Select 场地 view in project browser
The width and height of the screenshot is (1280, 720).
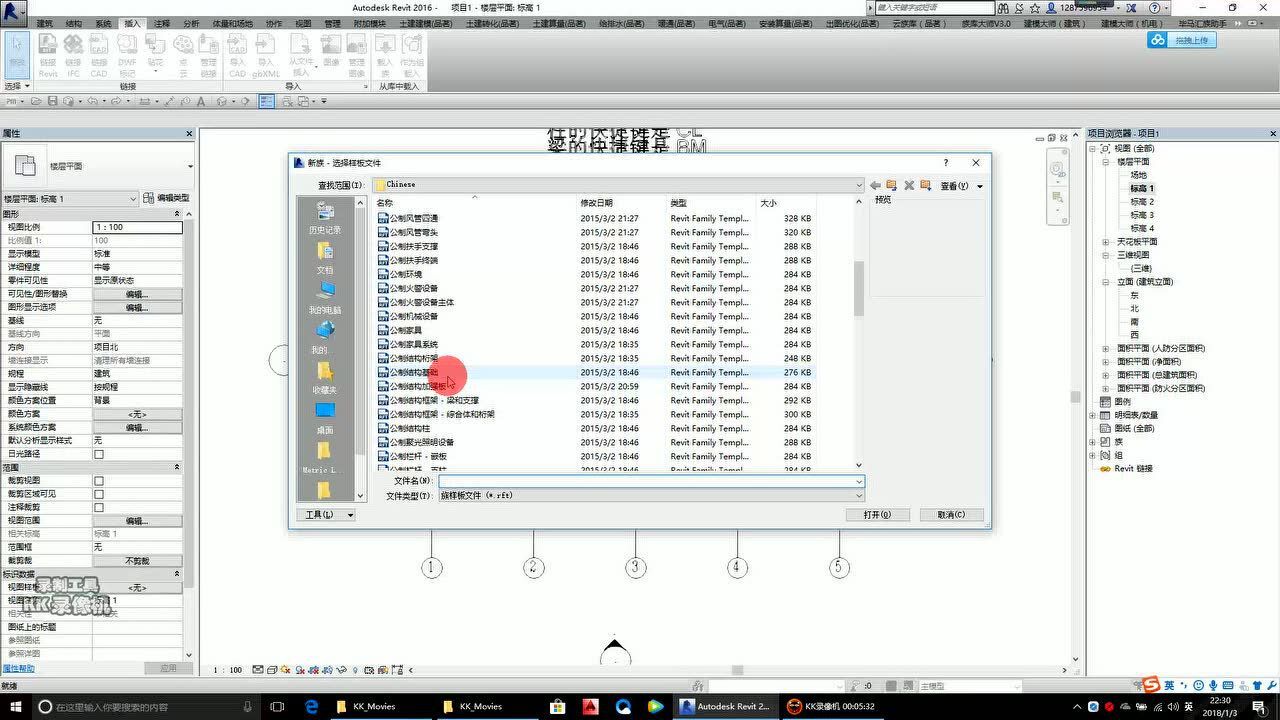click(x=1138, y=175)
